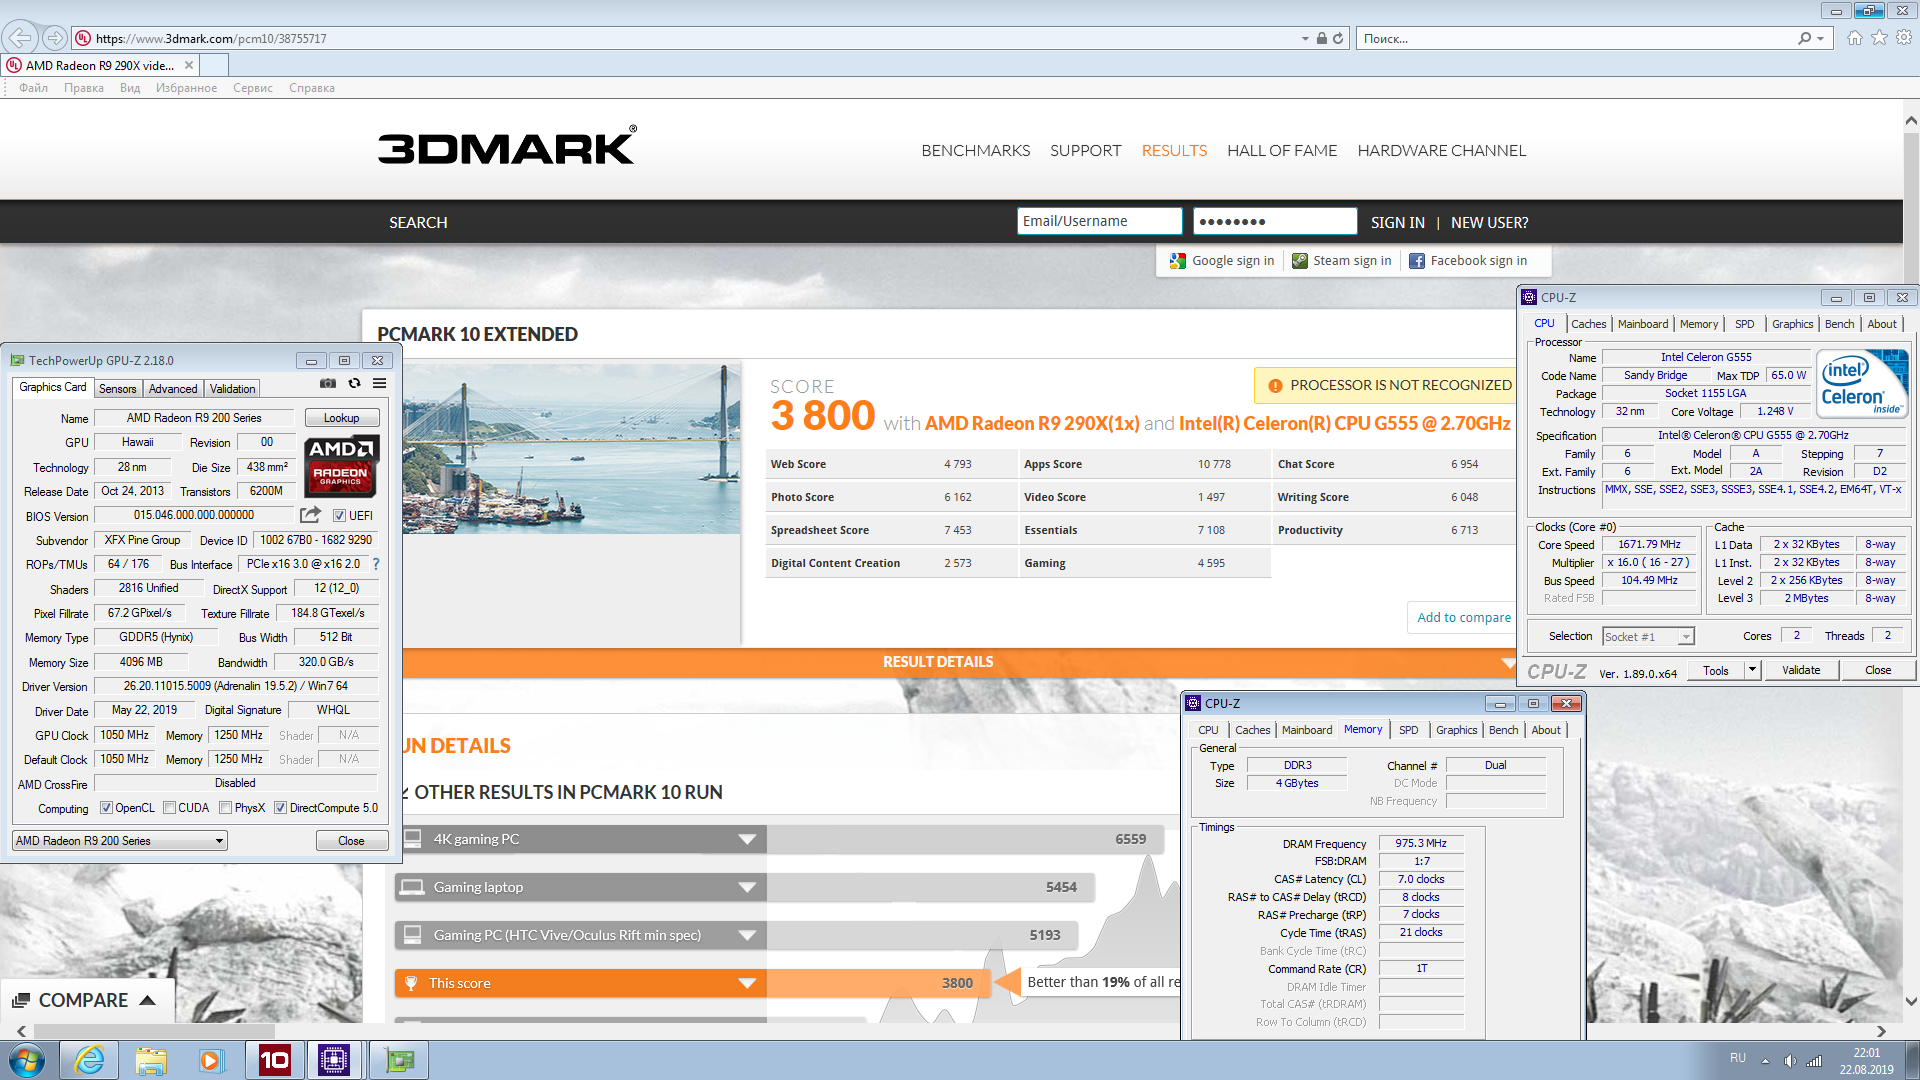Open Windows Start button
The width and height of the screenshot is (1920, 1080).
[27, 1060]
